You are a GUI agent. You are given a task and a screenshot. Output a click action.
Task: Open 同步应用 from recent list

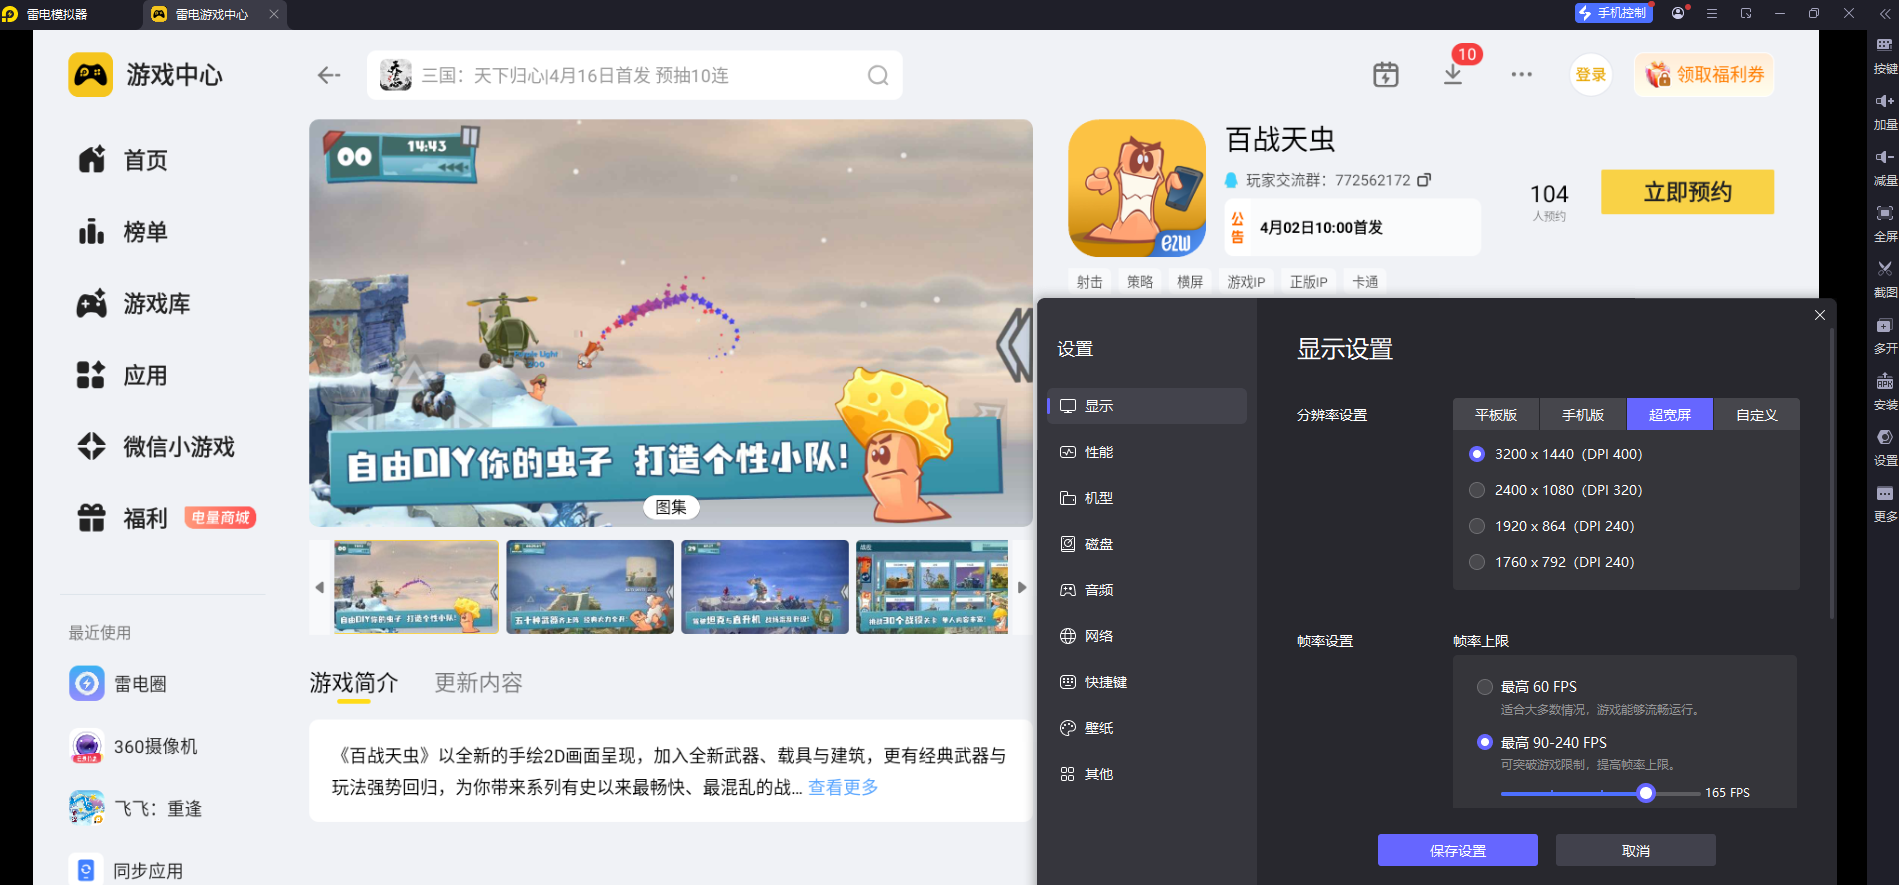[x=126, y=870]
